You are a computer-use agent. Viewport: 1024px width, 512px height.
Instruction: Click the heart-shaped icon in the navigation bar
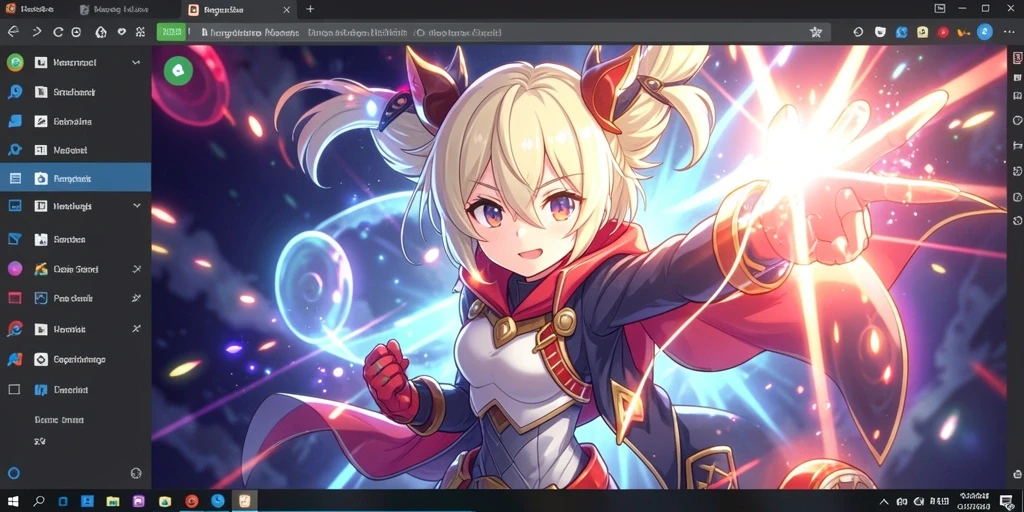[x=121, y=31]
